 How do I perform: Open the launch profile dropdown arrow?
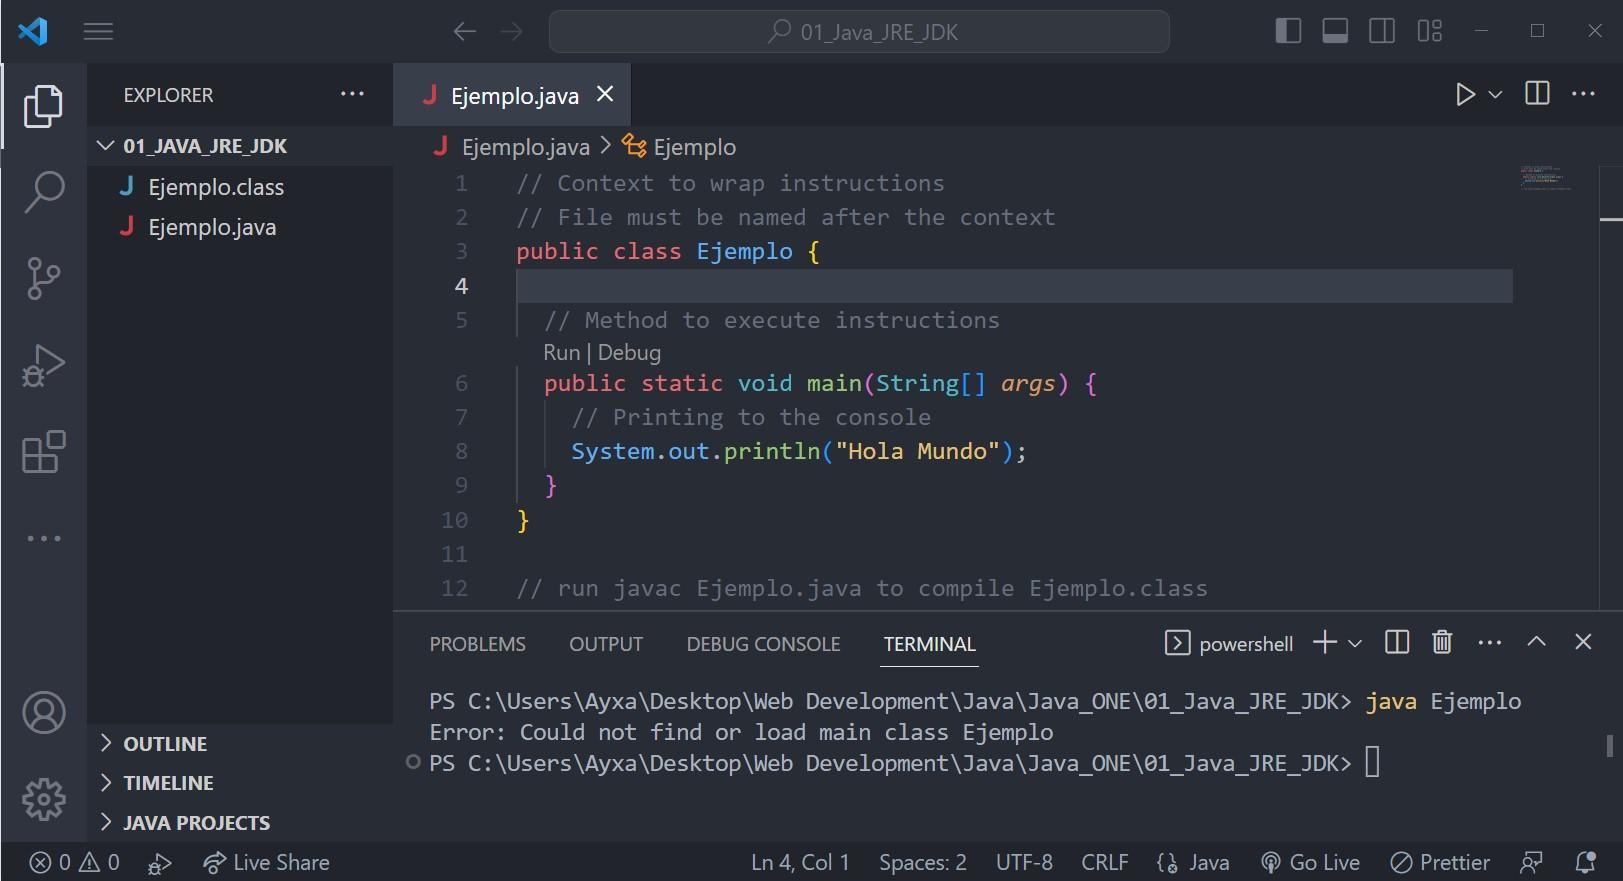pos(1355,643)
